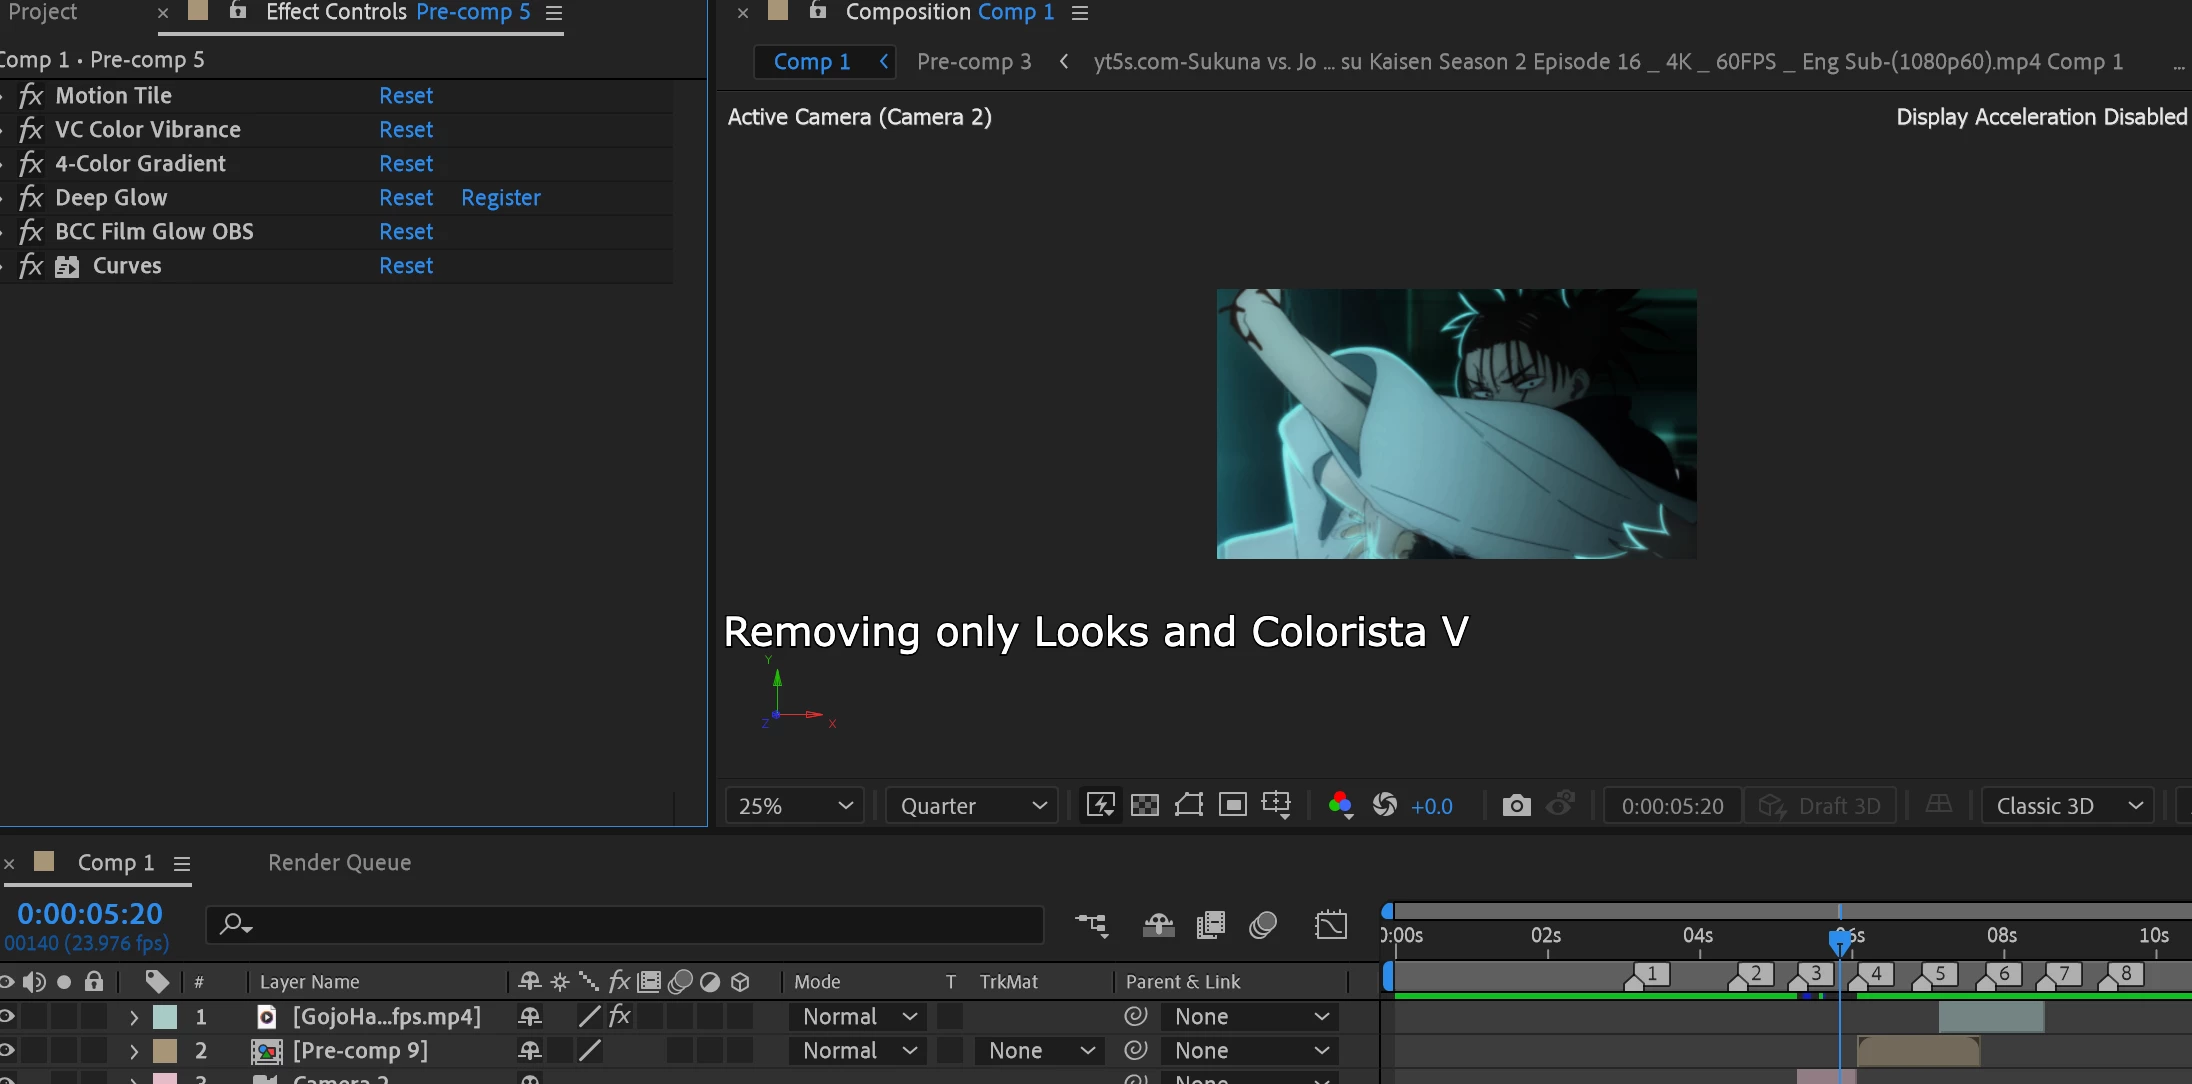Open the Quarter resolution dropdown

972,806
